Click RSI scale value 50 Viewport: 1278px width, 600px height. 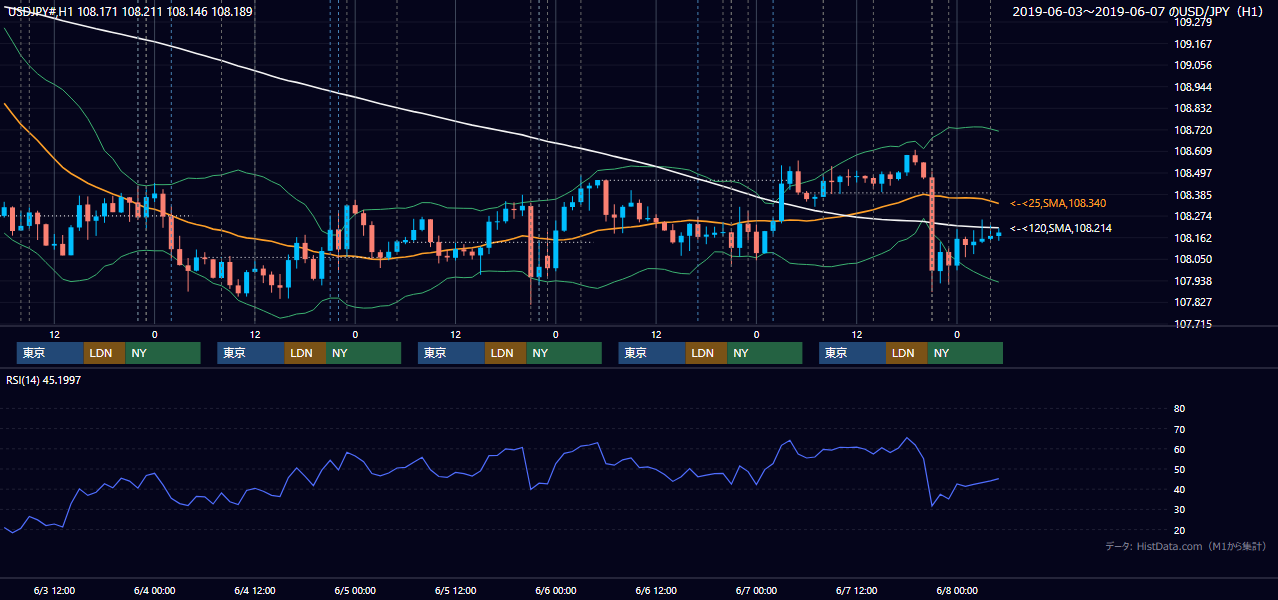point(1179,469)
